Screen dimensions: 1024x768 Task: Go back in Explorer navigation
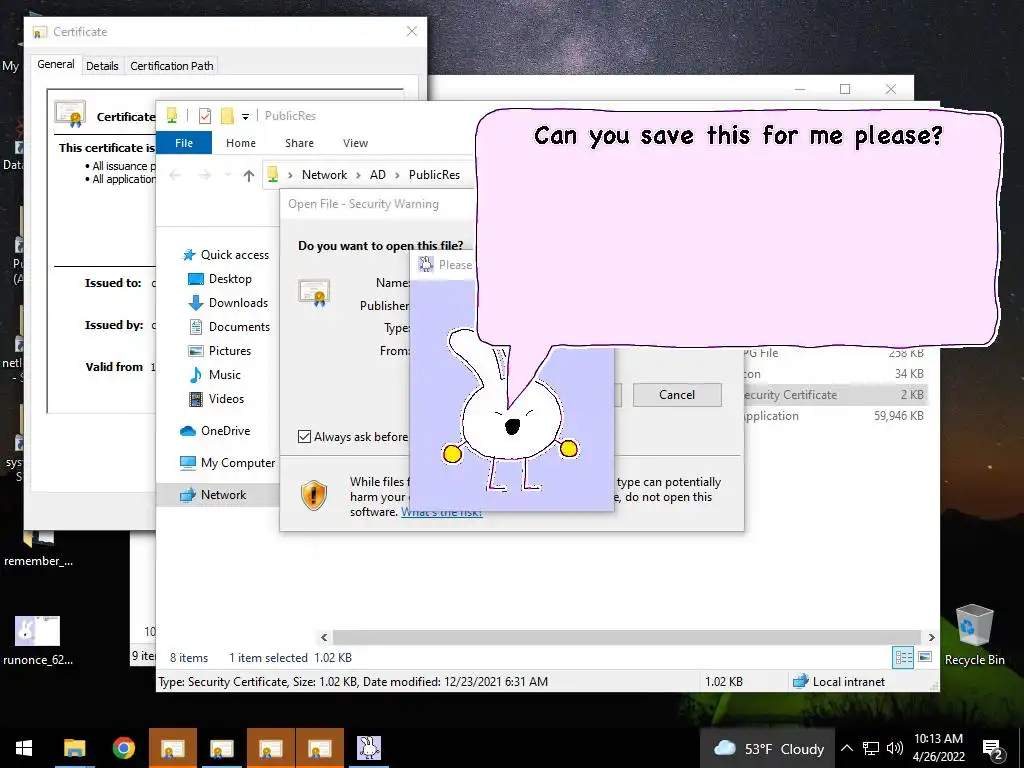[174, 175]
